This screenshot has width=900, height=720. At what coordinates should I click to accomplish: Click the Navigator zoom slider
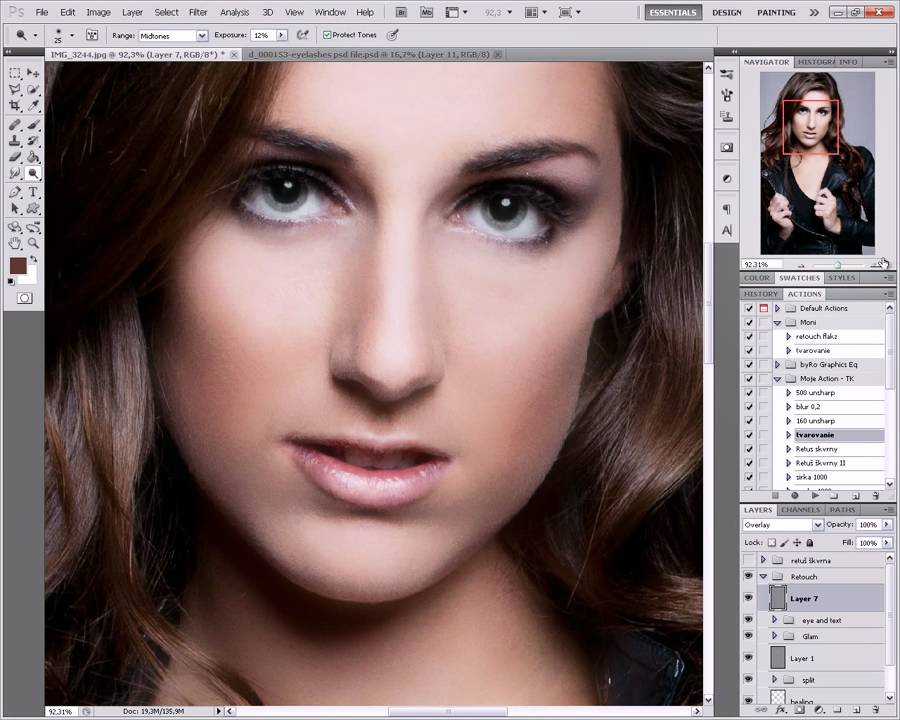click(x=837, y=265)
